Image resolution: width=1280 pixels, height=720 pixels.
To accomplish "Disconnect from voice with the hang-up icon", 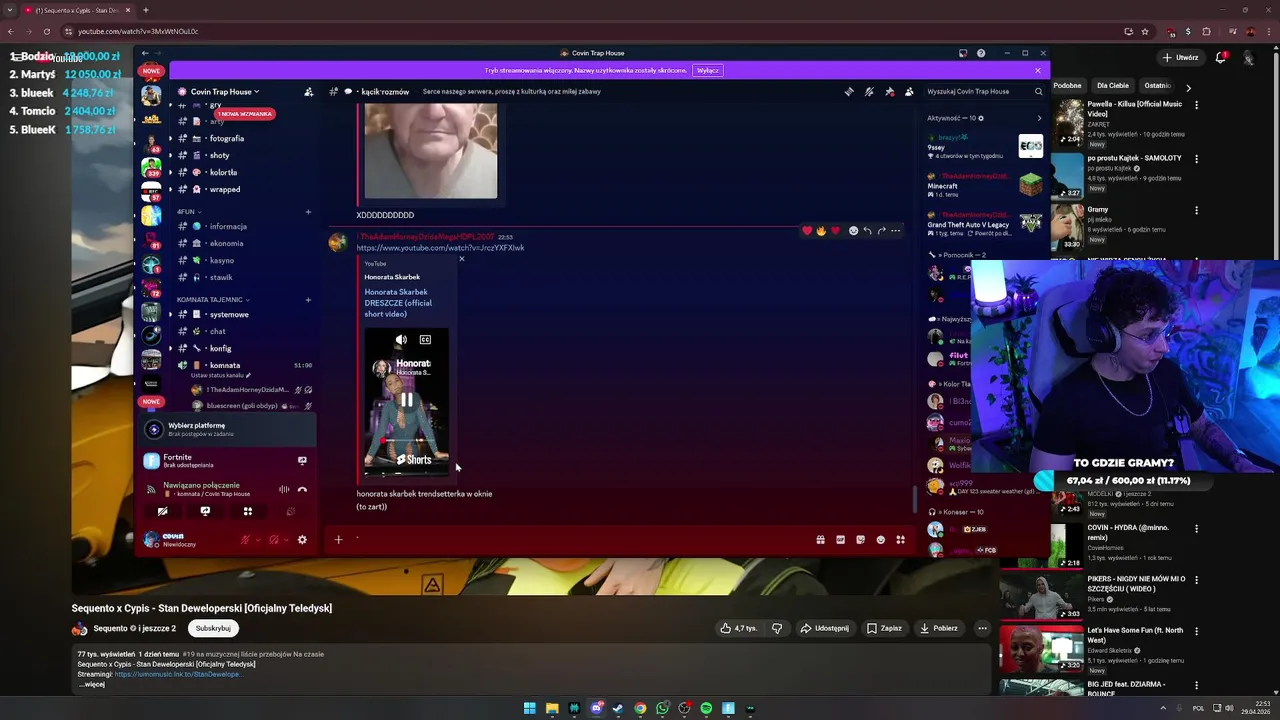I will pyautogui.click(x=302, y=489).
